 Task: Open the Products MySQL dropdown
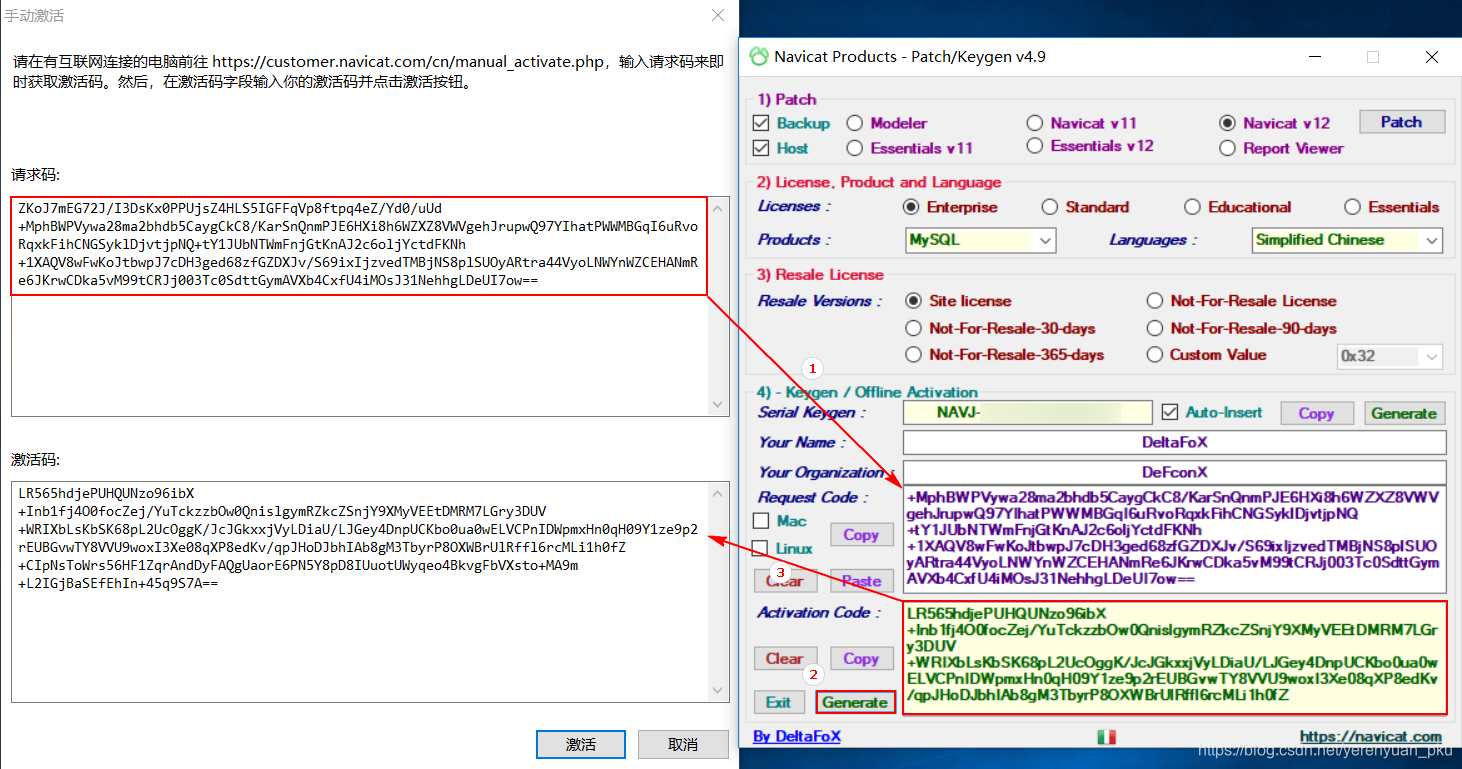tap(980, 240)
